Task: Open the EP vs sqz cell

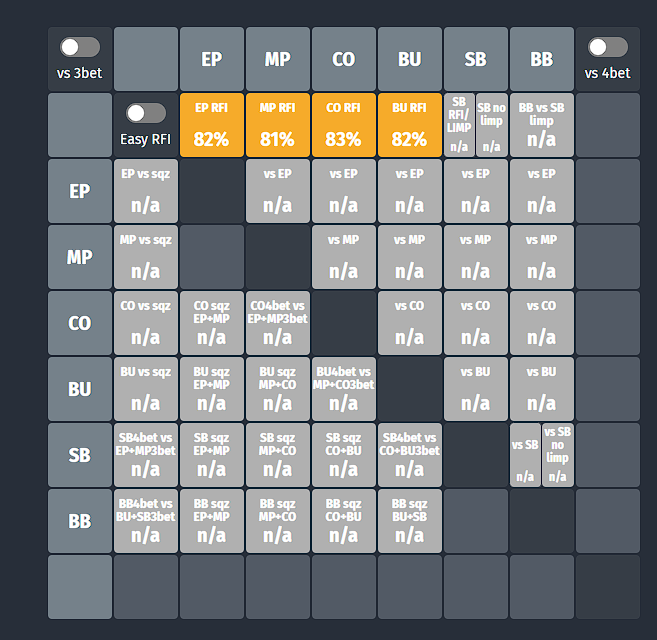Action: (x=146, y=191)
